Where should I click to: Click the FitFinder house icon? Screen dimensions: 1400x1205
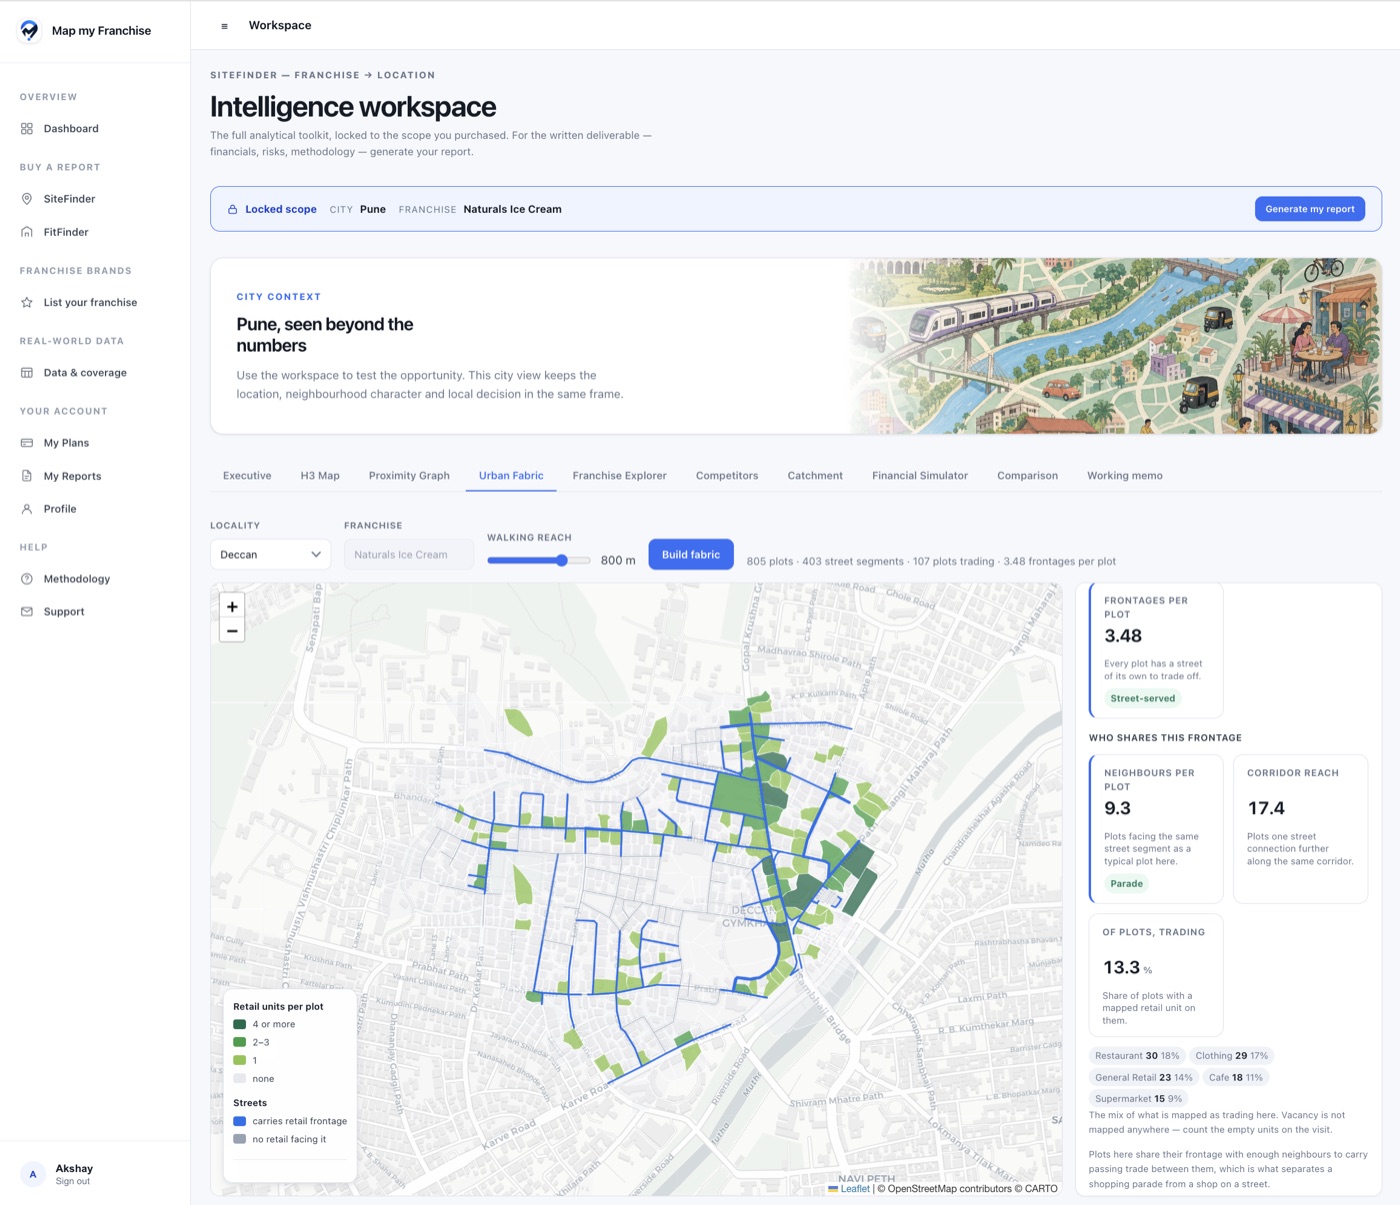27,232
